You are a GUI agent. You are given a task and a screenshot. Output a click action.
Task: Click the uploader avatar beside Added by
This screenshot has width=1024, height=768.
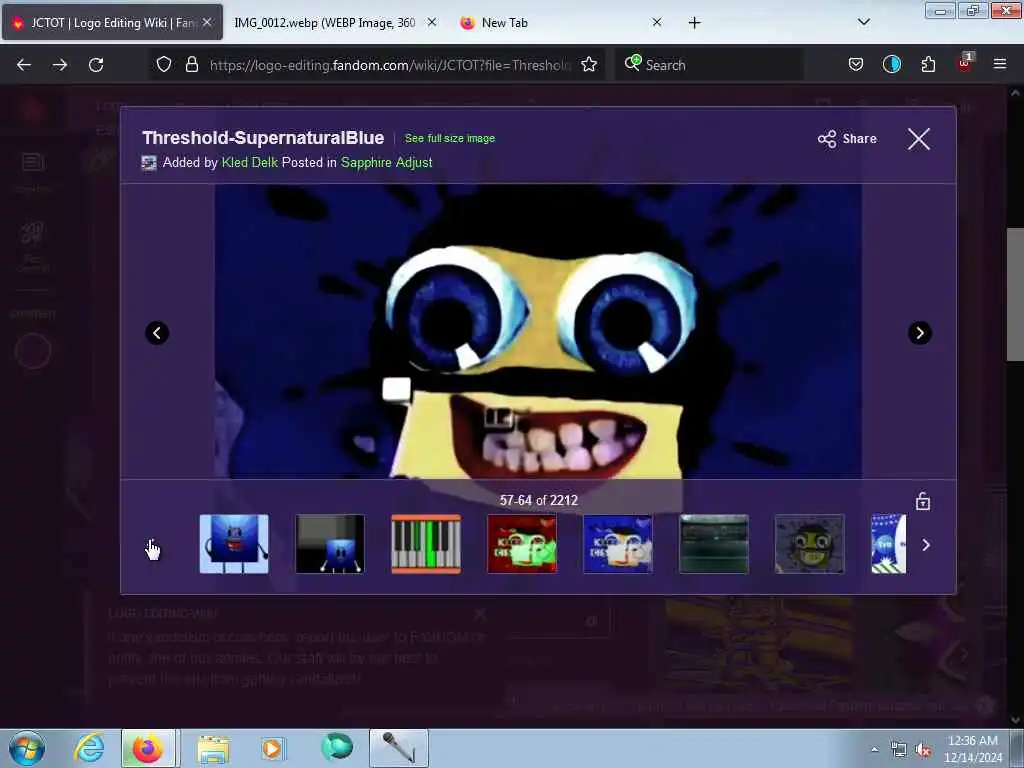click(x=149, y=163)
